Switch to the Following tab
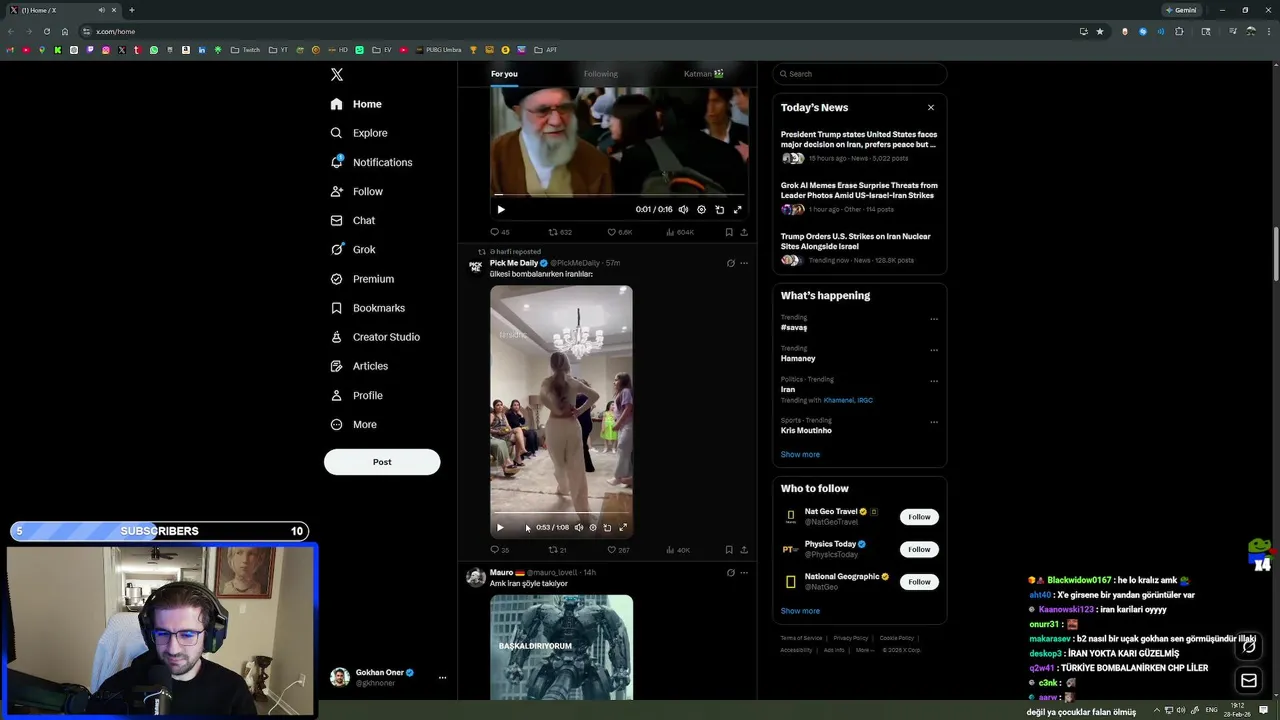 pyautogui.click(x=601, y=74)
